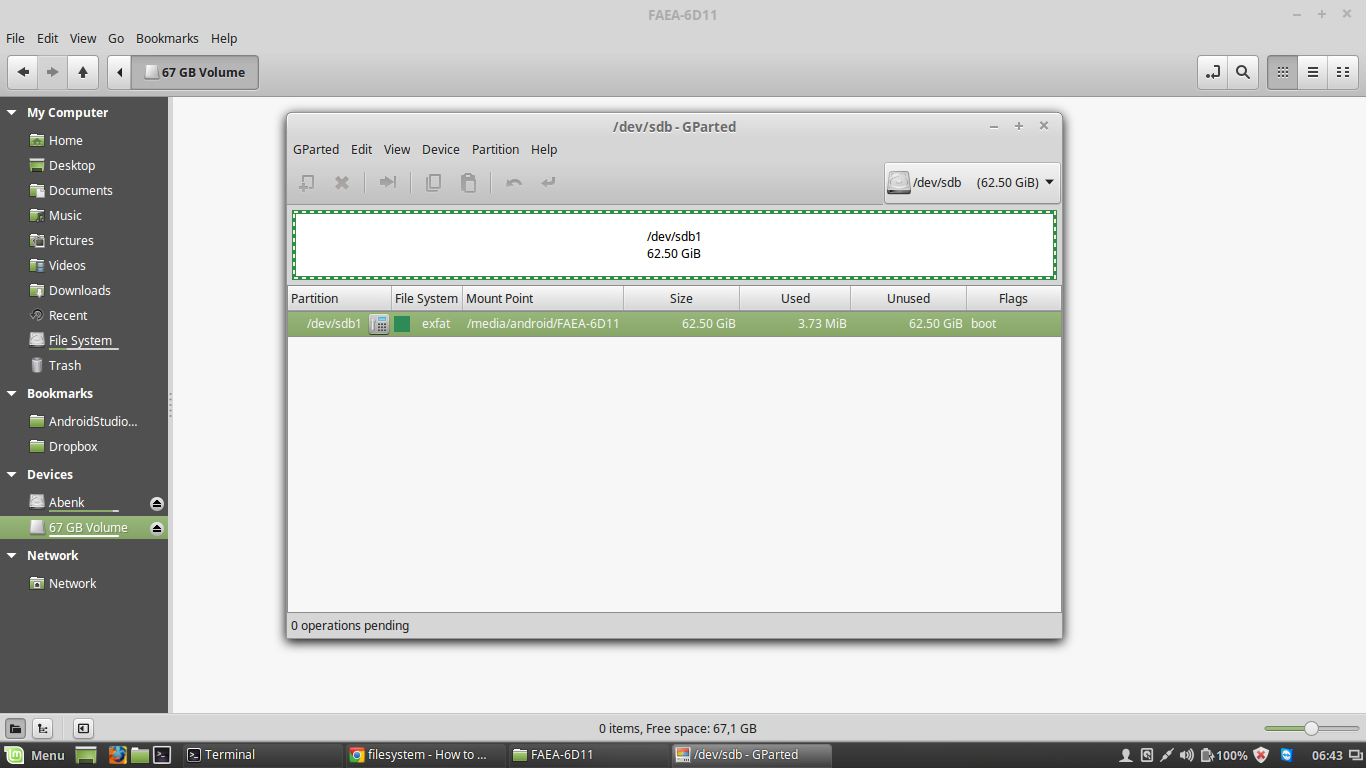Image resolution: width=1366 pixels, height=768 pixels.
Task: Click the green exfat color swatch
Action: tap(402, 324)
